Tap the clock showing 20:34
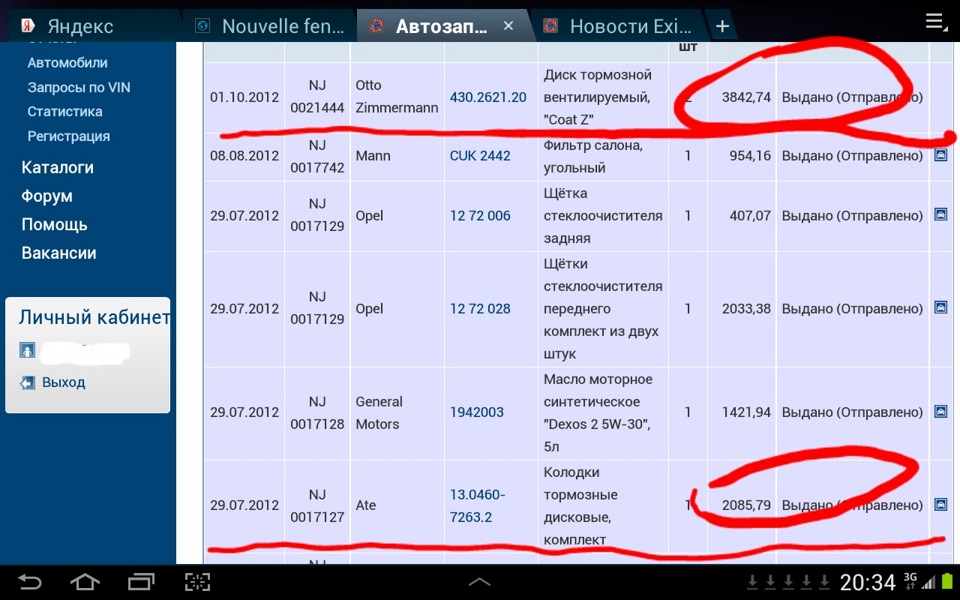 coord(868,582)
